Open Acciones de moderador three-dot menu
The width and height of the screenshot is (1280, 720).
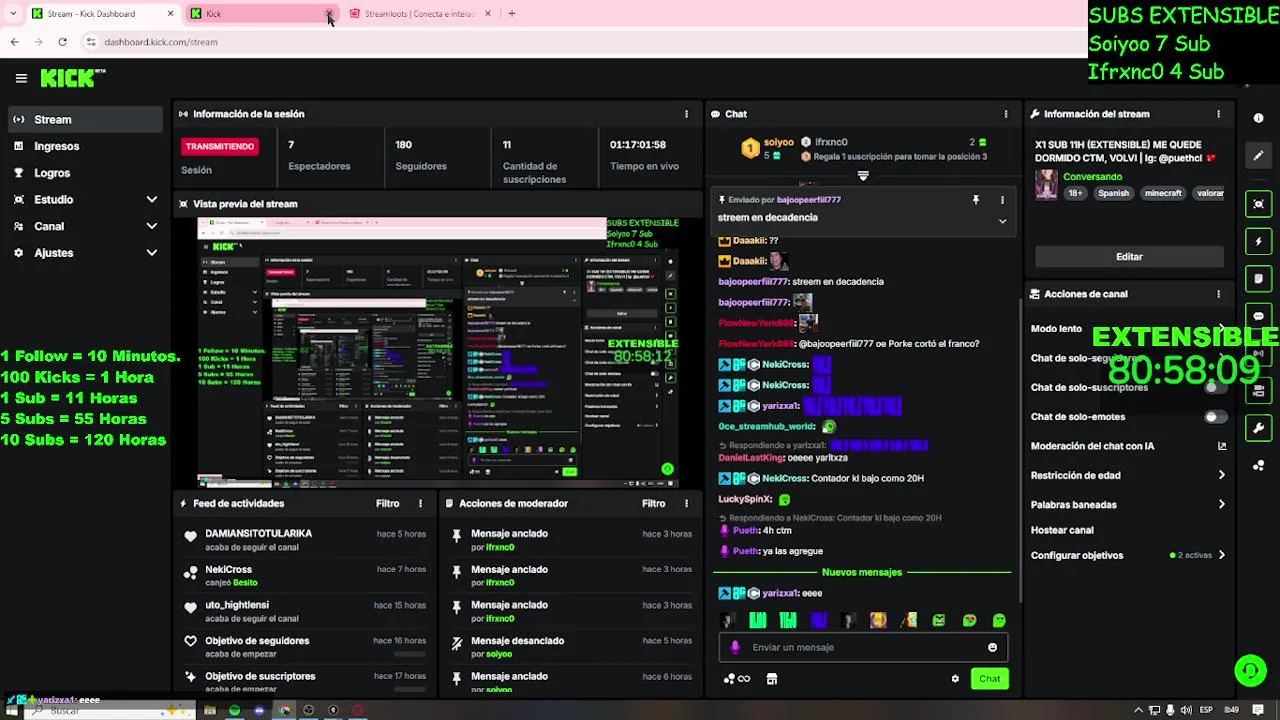click(x=686, y=504)
